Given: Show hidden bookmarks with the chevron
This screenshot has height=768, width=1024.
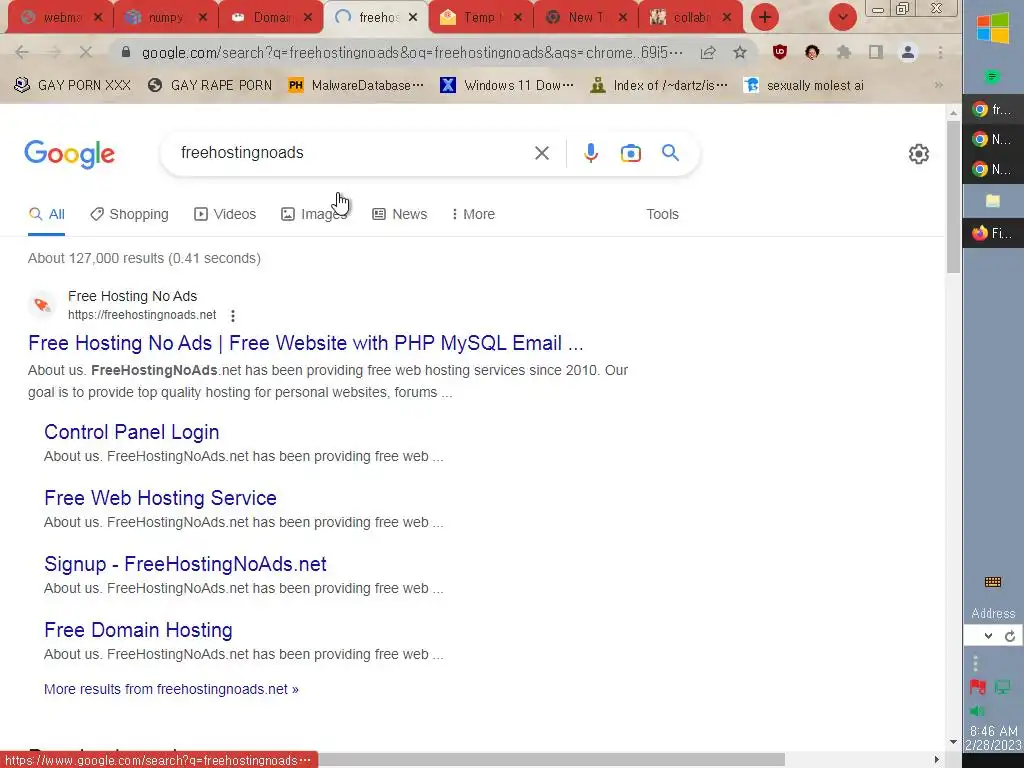Looking at the screenshot, I should click(x=939, y=85).
